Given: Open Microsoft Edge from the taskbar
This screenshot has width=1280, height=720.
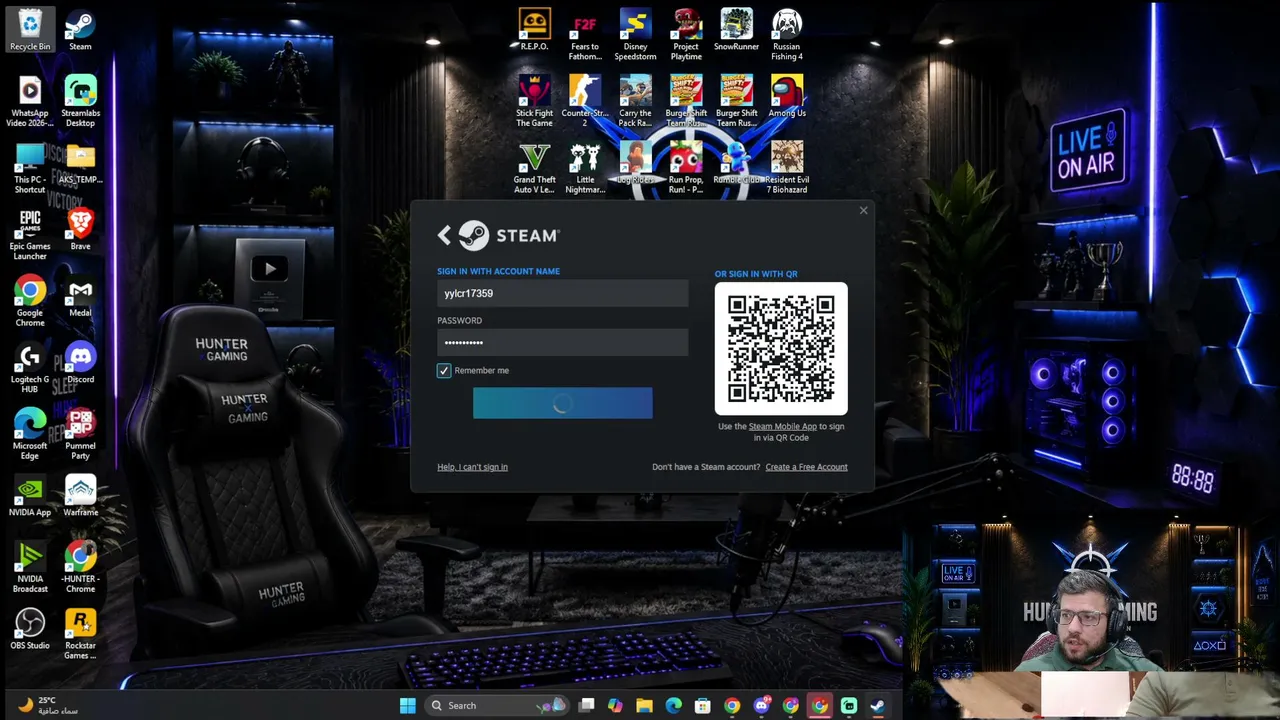Looking at the screenshot, I should [x=673, y=705].
